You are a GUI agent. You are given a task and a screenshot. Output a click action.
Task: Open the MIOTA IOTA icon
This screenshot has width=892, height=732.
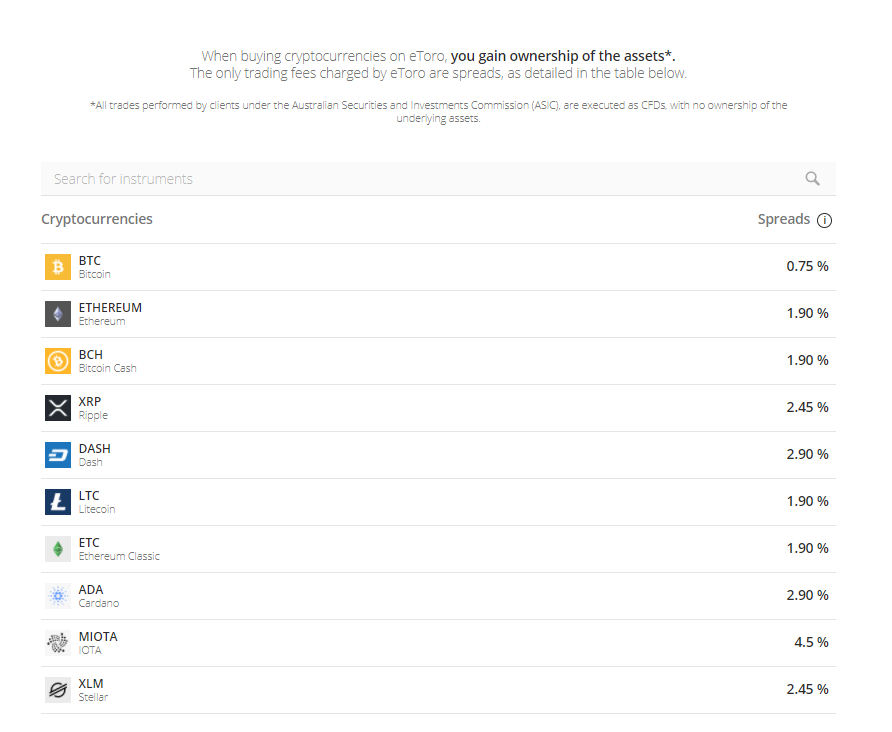click(58, 643)
